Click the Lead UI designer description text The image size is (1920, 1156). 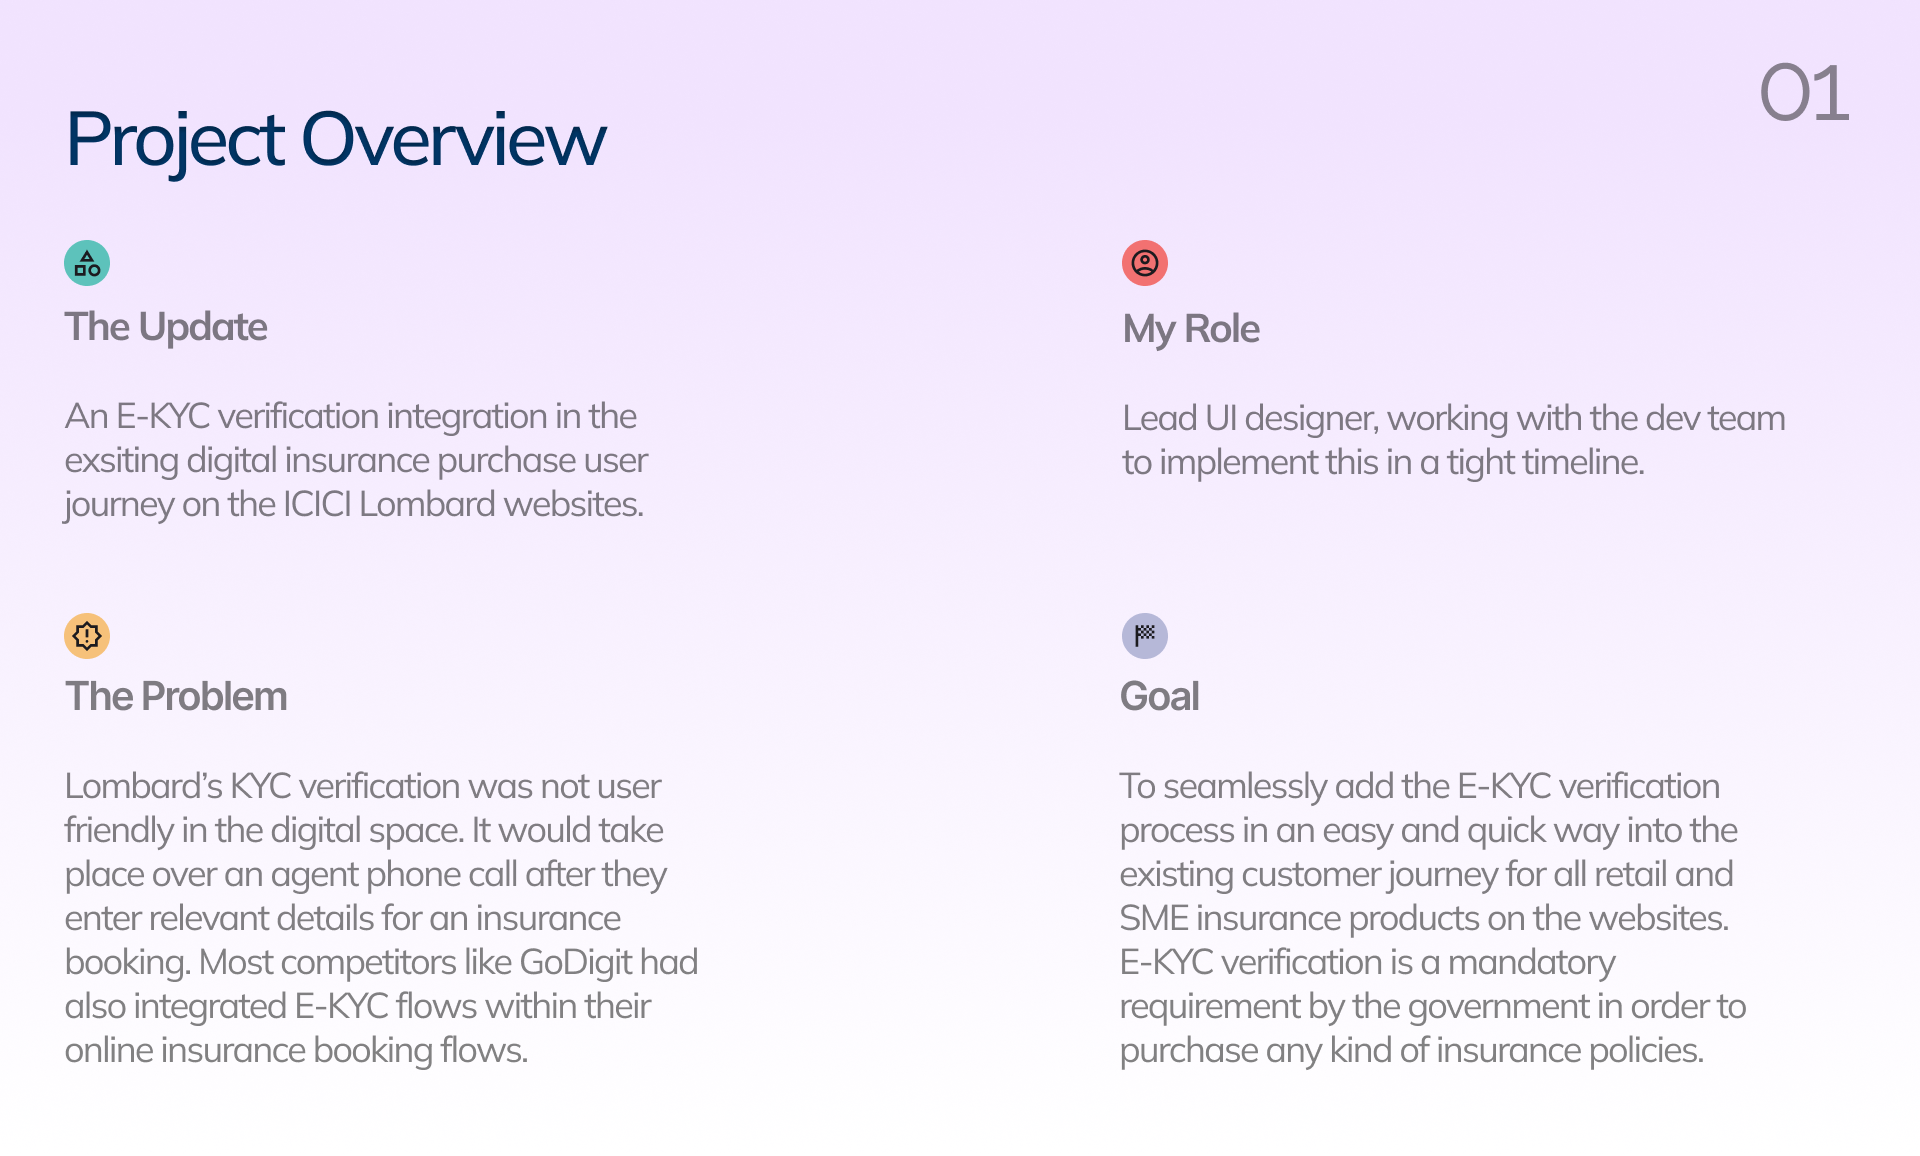1453,440
